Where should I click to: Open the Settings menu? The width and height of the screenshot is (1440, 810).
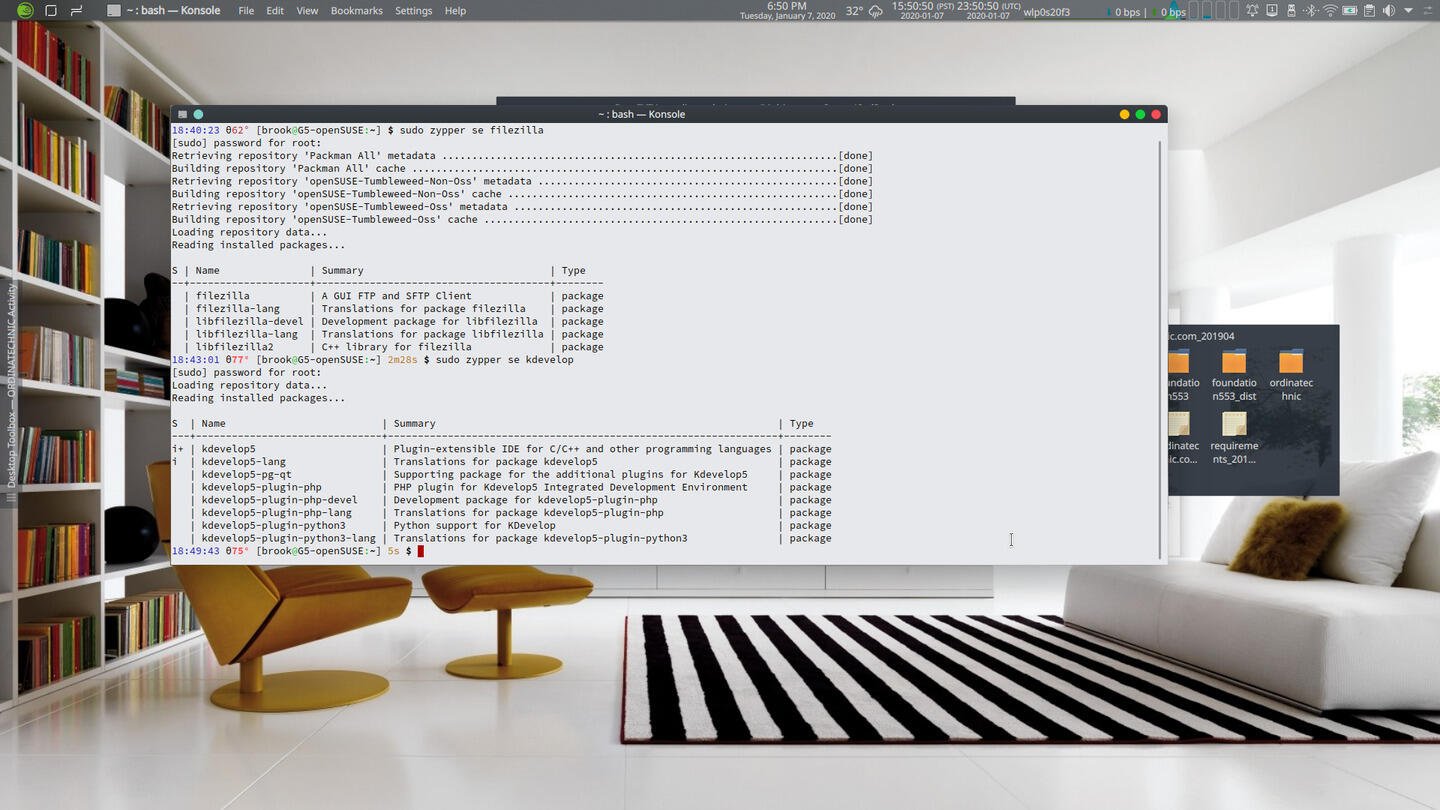click(x=413, y=11)
